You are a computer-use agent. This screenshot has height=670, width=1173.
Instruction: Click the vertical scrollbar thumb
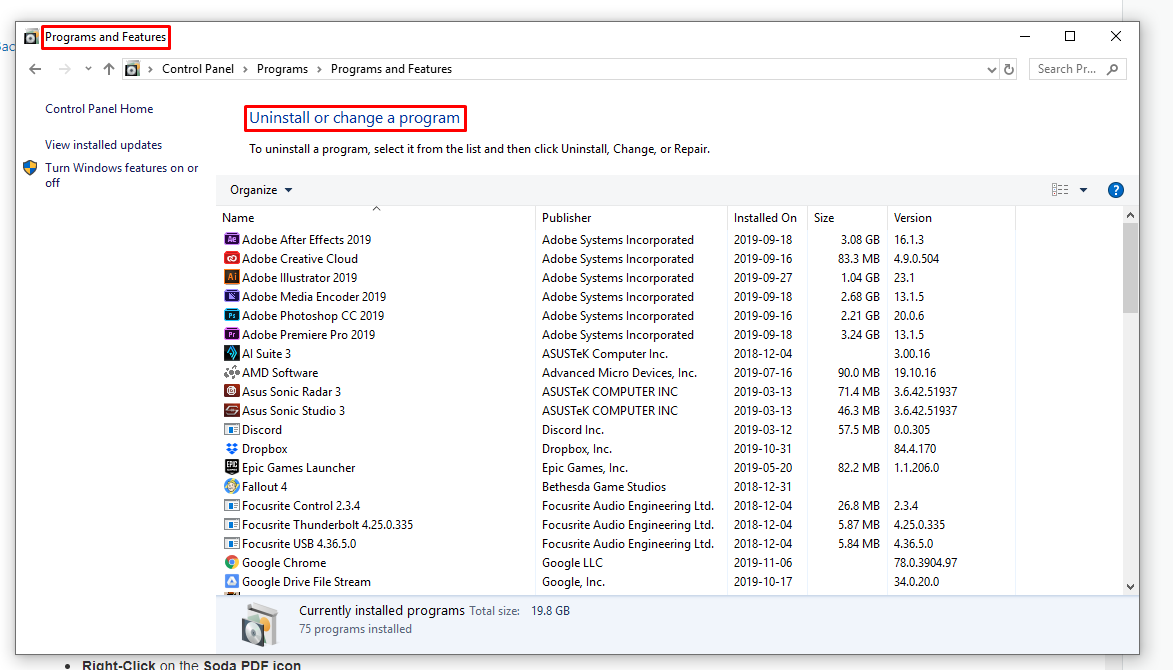pyautogui.click(x=1130, y=268)
